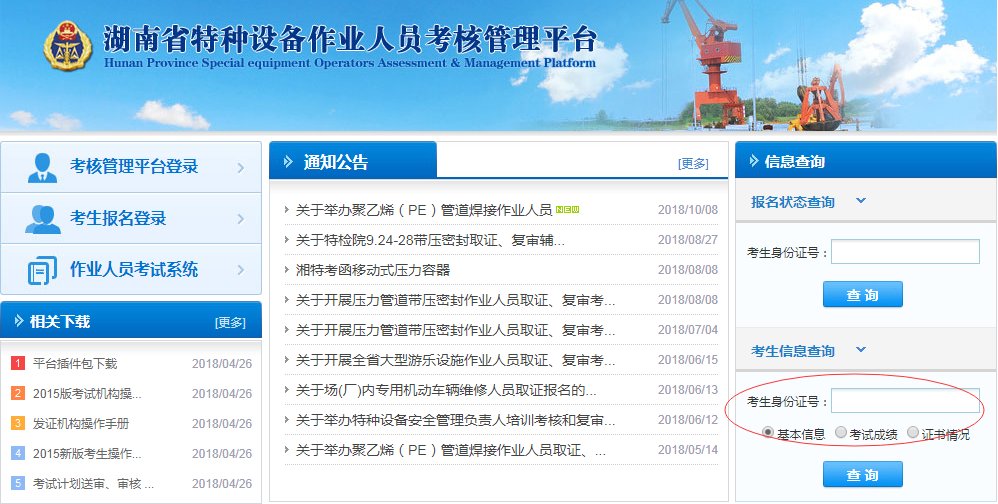
Task: Click the orange number 2 badge in downloads
Action: click(17, 393)
